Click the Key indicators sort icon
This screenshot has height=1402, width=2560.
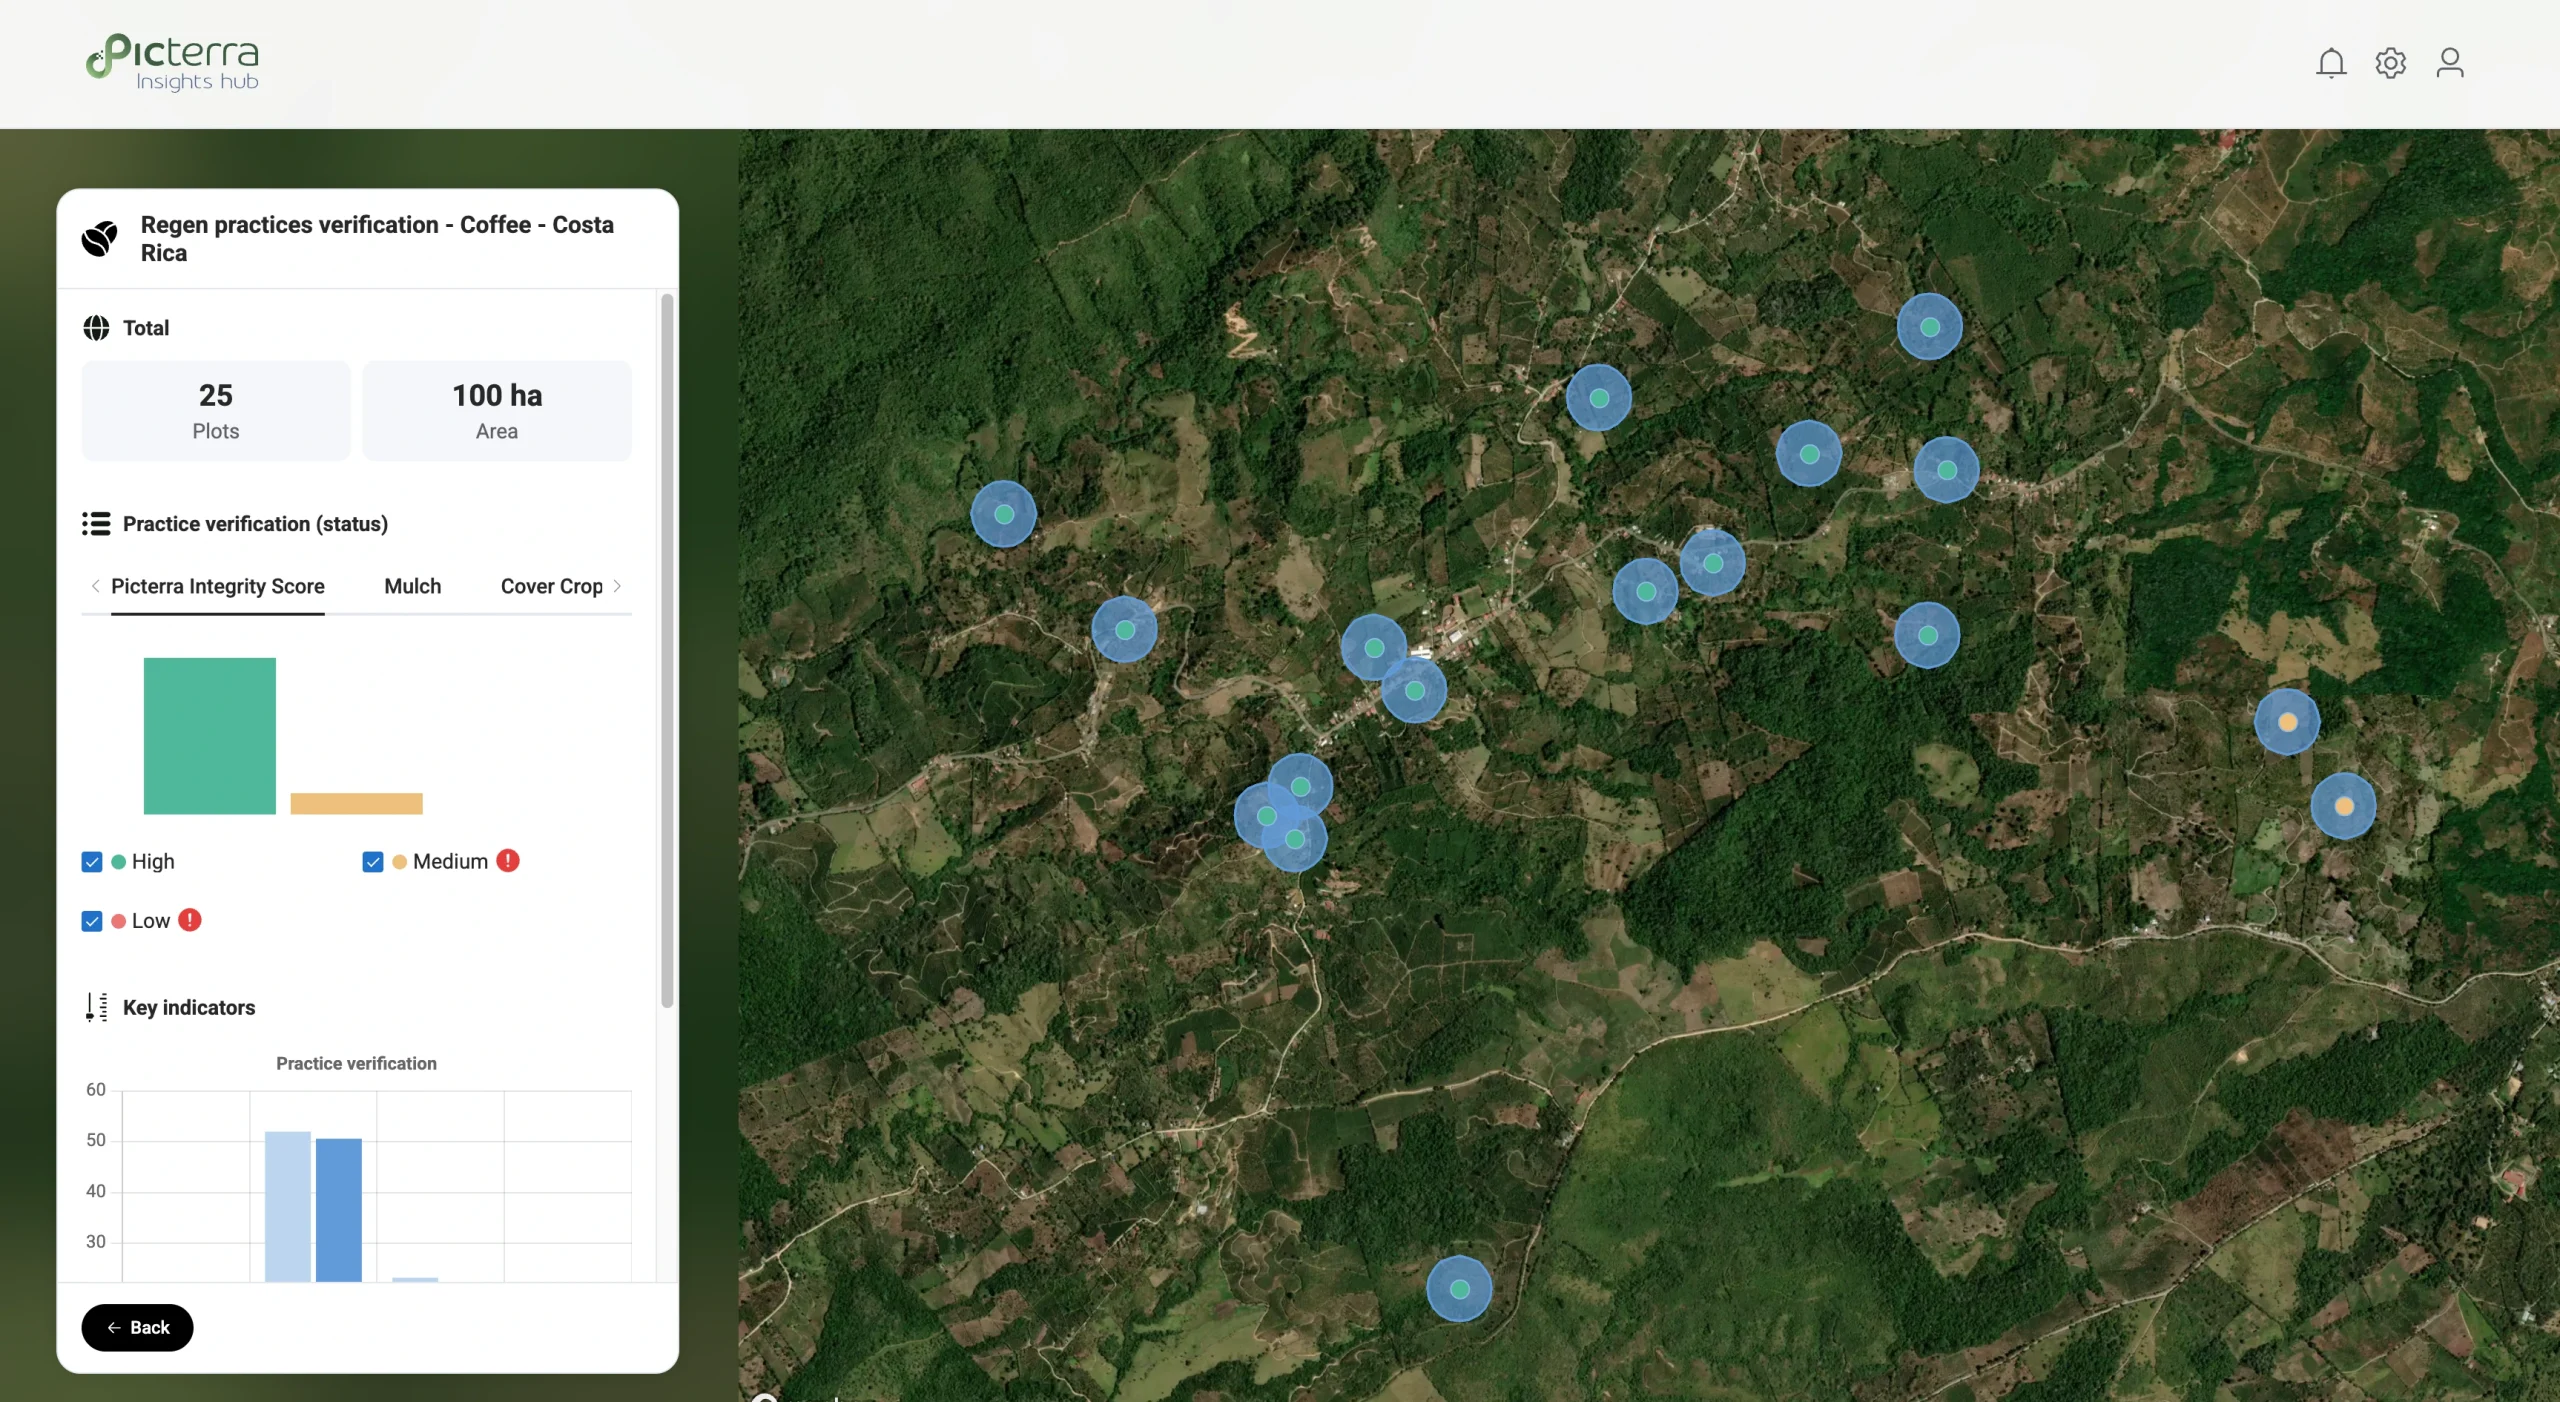pyautogui.click(x=96, y=1007)
